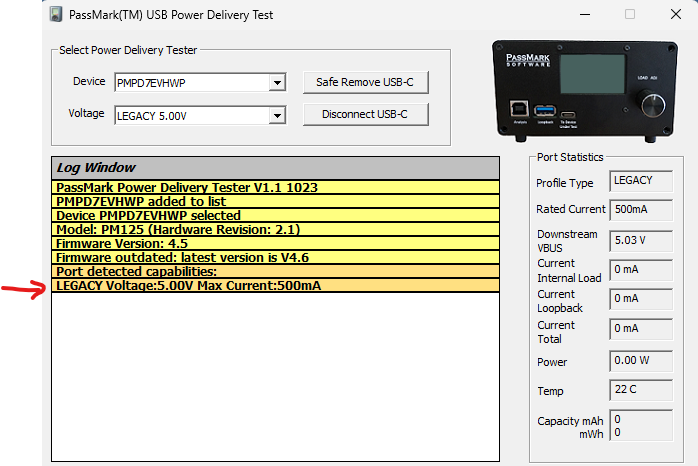
Task: Click the Temp value 22 C
Action: pyautogui.click(x=641, y=390)
